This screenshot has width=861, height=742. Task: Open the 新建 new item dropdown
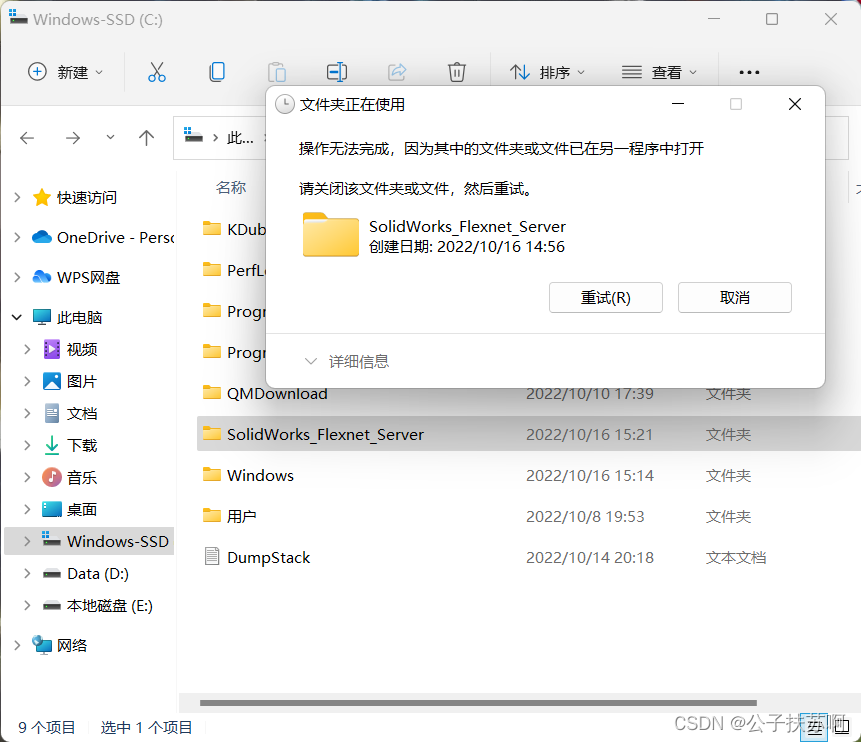pos(66,72)
